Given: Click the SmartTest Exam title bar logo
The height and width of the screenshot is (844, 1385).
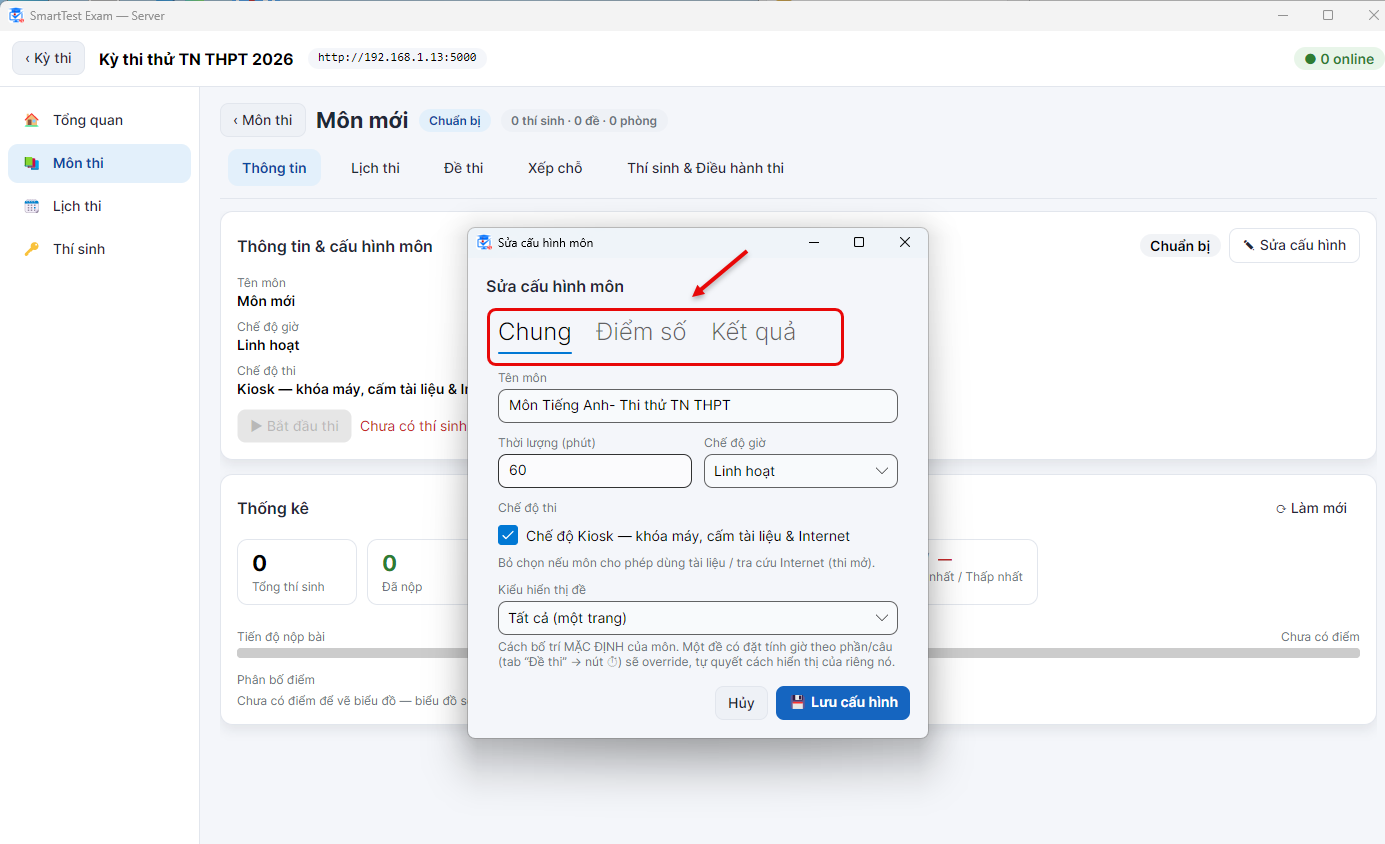Looking at the screenshot, I should coord(16,15).
